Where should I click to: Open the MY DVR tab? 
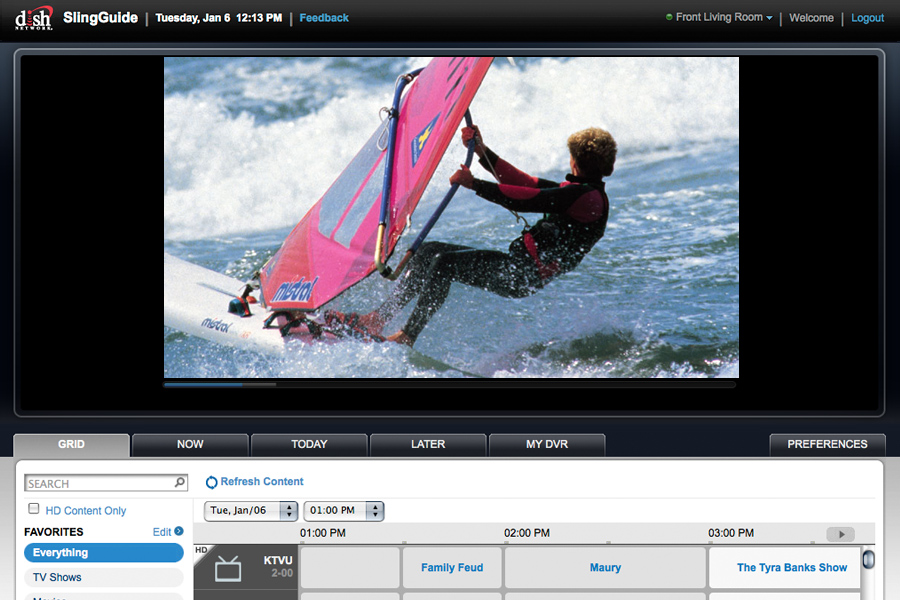[x=546, y=444]
